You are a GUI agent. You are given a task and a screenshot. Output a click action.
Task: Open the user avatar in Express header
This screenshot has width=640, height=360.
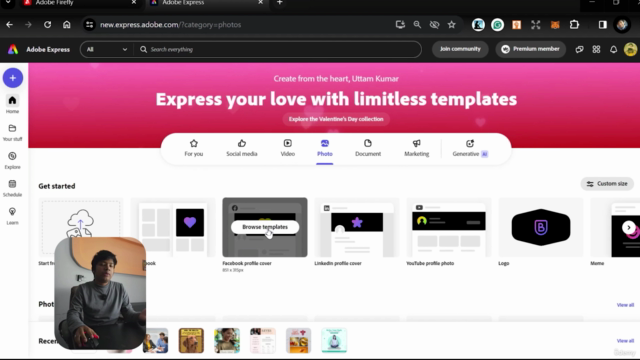click(631, 49)
